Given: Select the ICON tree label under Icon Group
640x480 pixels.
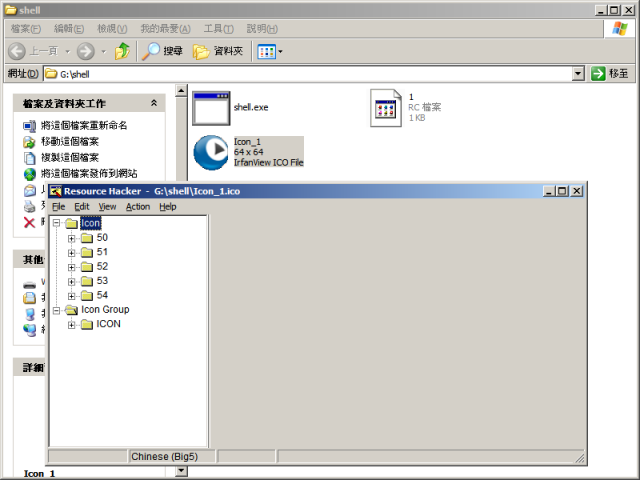Looking at the screenshot, I should pos(108,324).
